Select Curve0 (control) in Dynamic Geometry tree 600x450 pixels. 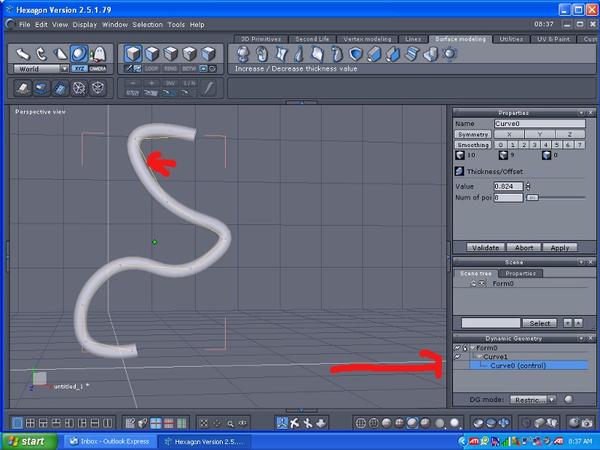(x=528, y=365)
